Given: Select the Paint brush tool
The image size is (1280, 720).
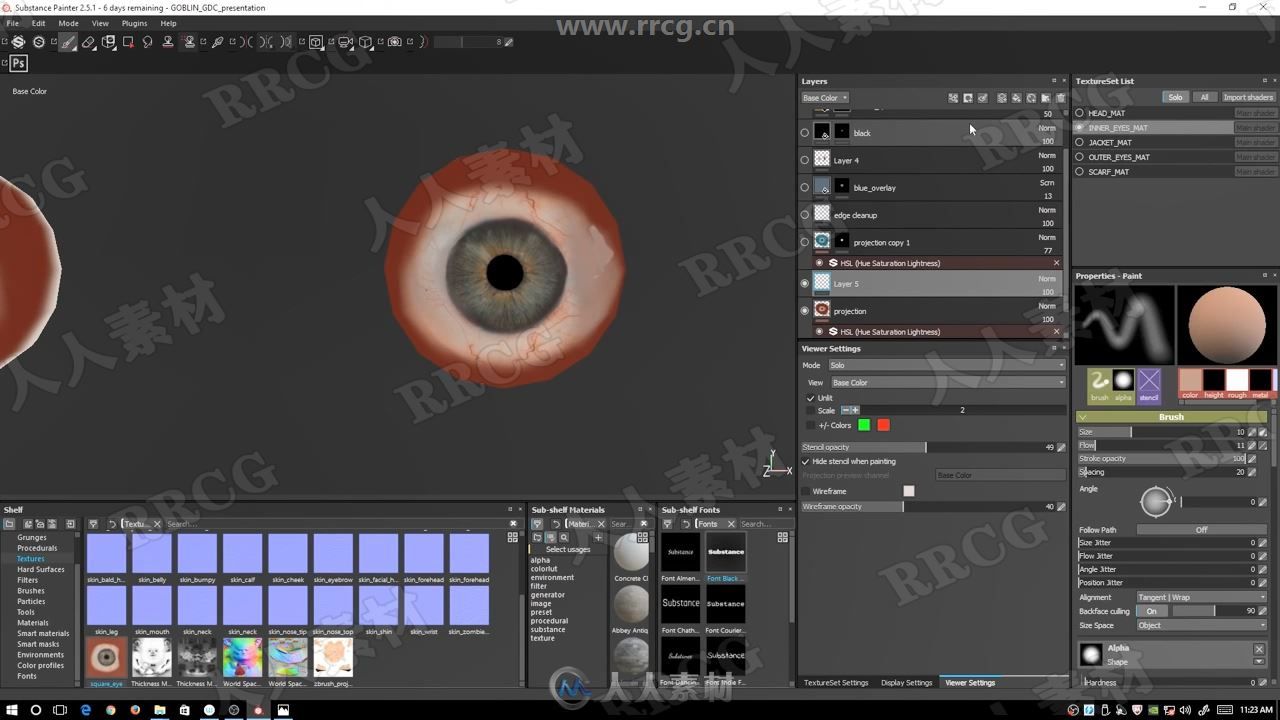Looking at the screenshot, I should pos(68,42).
